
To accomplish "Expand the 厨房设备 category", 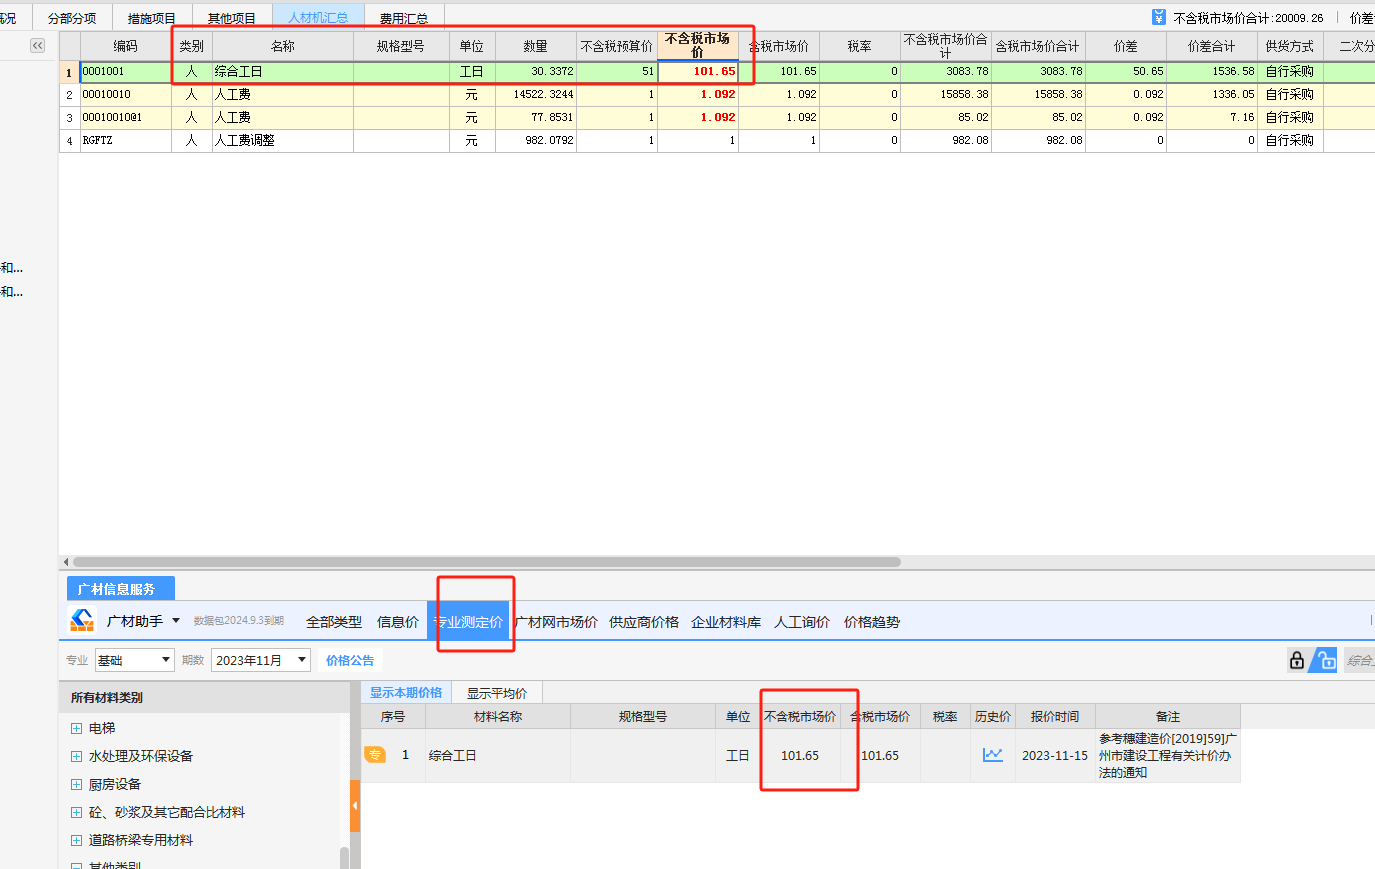I will [76, 784].
